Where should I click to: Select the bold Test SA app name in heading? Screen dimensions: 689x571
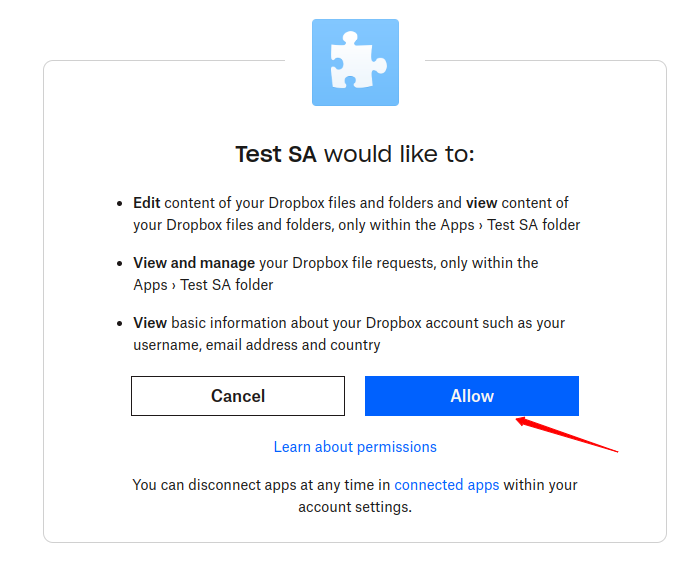276,154
